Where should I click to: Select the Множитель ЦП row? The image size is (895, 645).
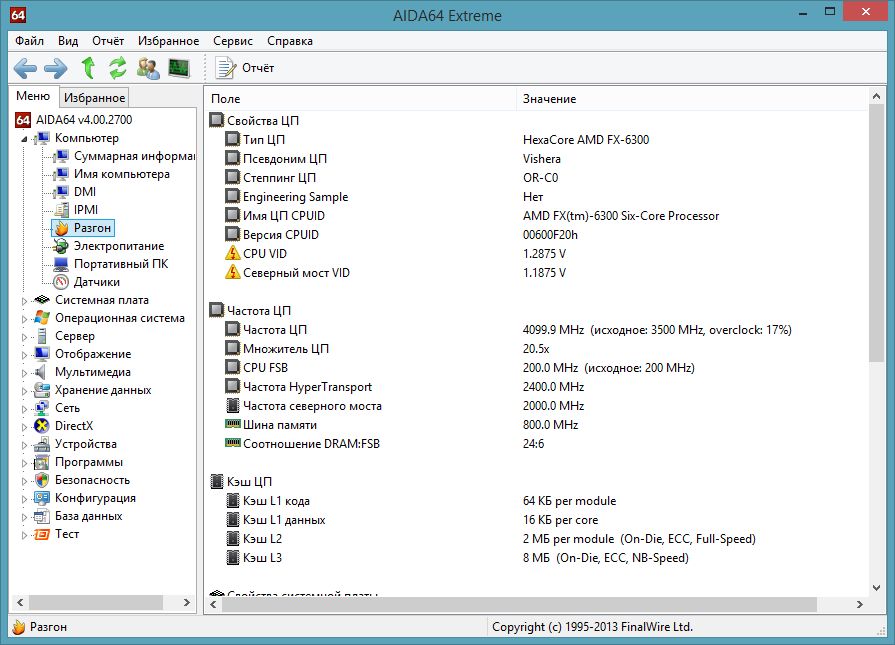pos(537,349)
